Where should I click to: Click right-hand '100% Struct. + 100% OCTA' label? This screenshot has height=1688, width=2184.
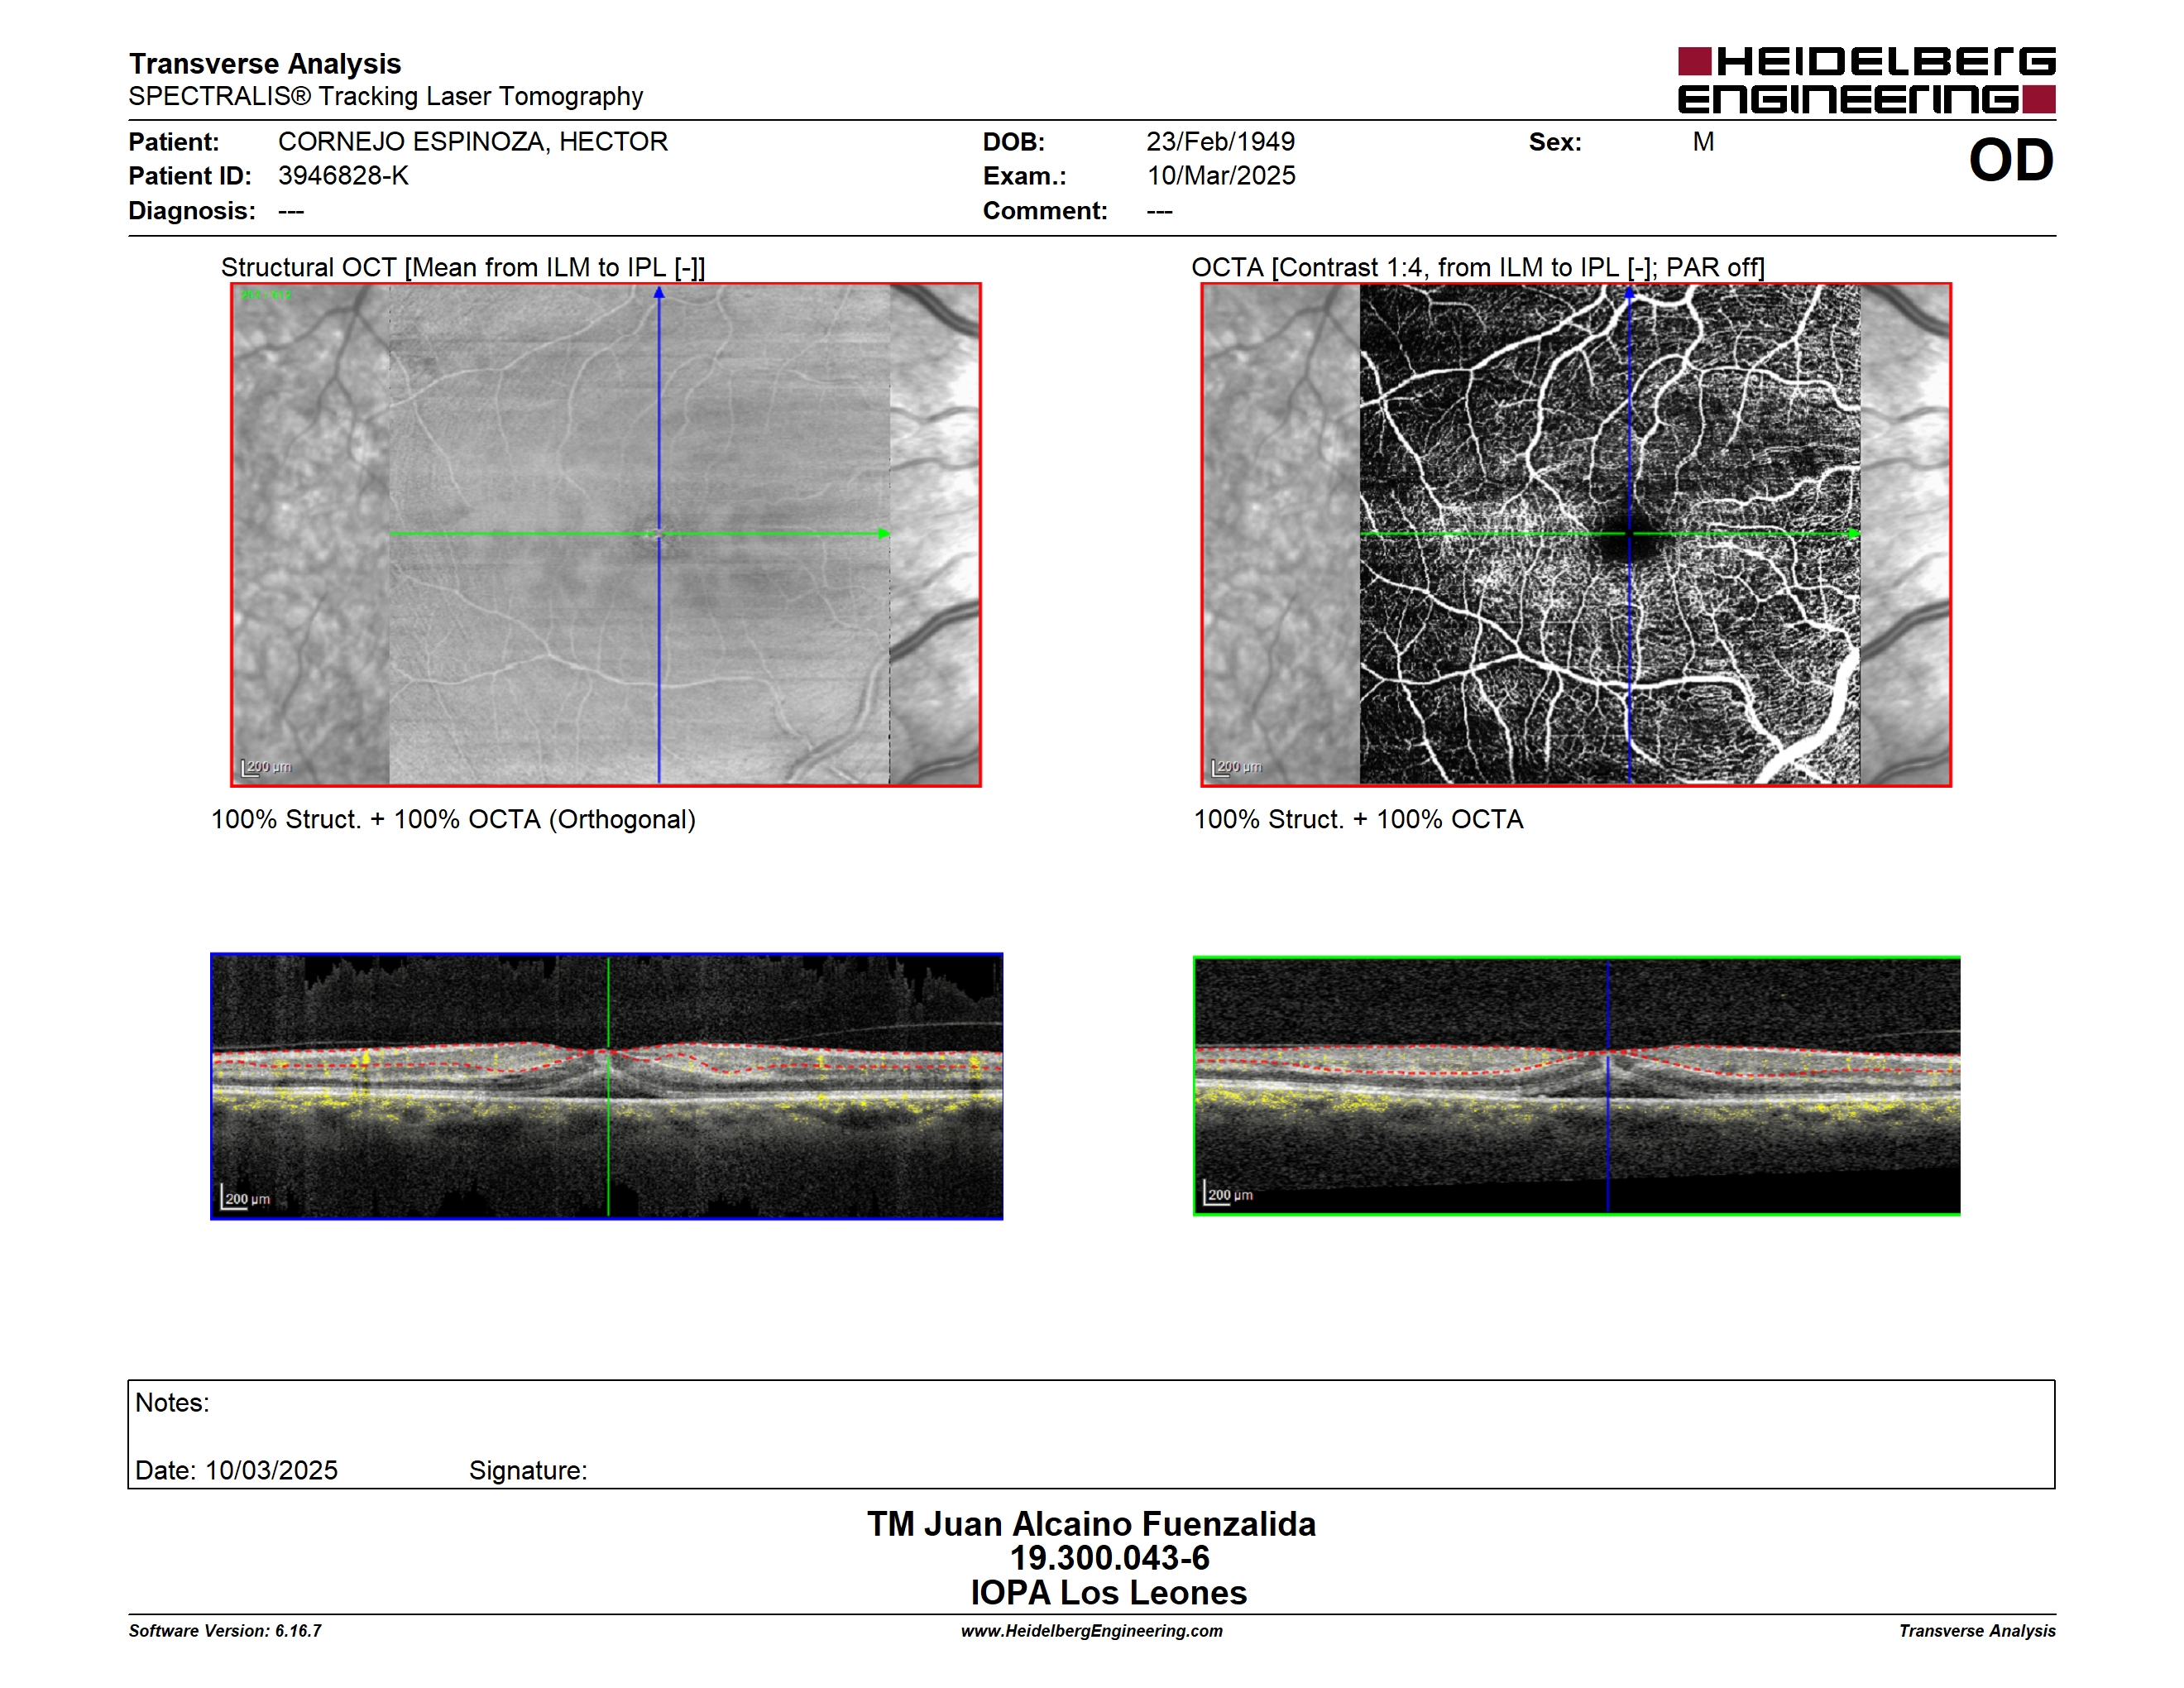coord(1358,819)
